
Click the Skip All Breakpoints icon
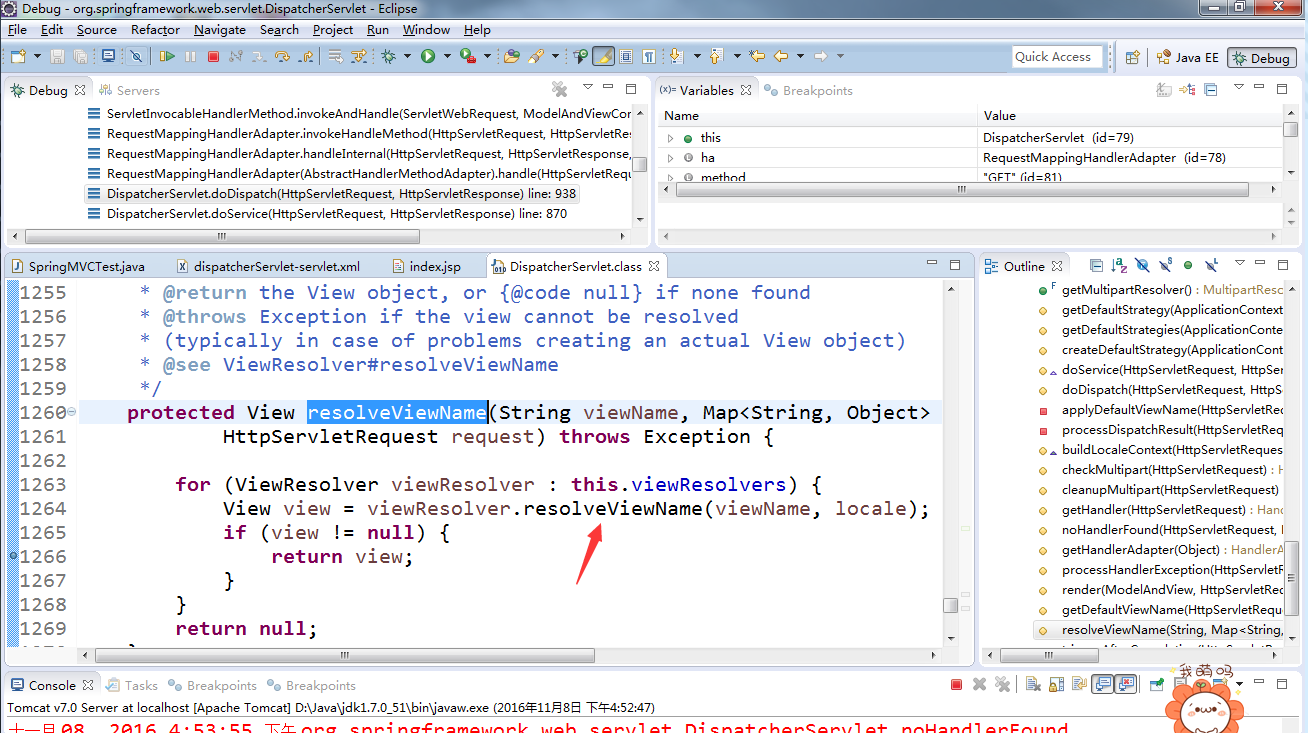tap(137, 56)
